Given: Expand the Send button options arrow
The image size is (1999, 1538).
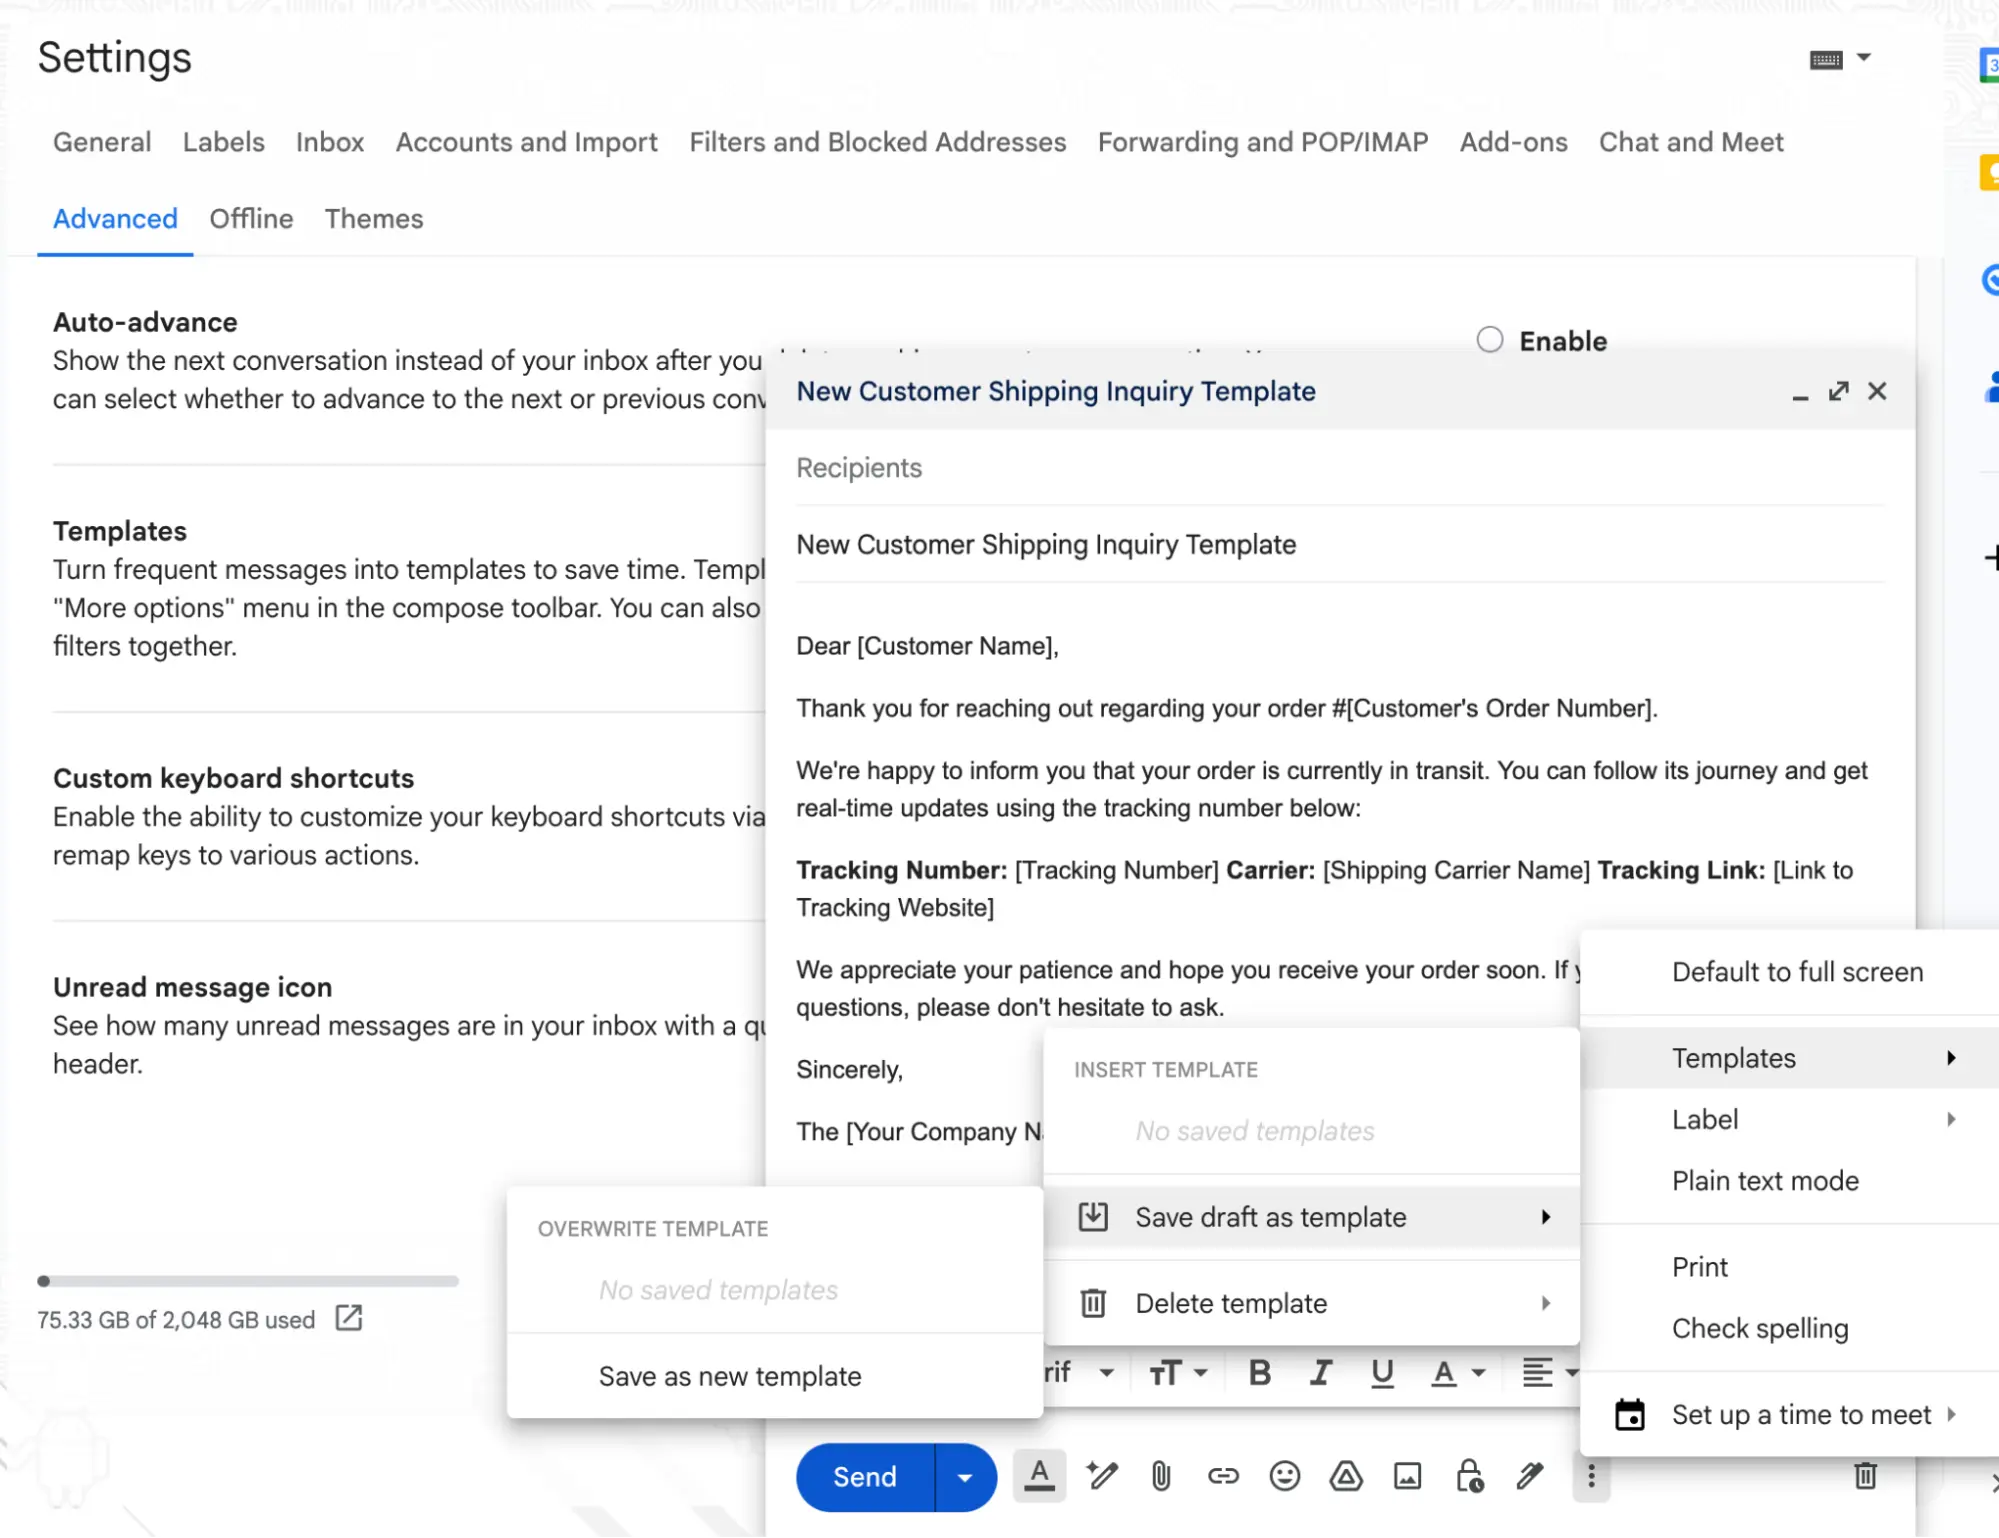Looking at the screenshot, I should tap(964, 1477).
